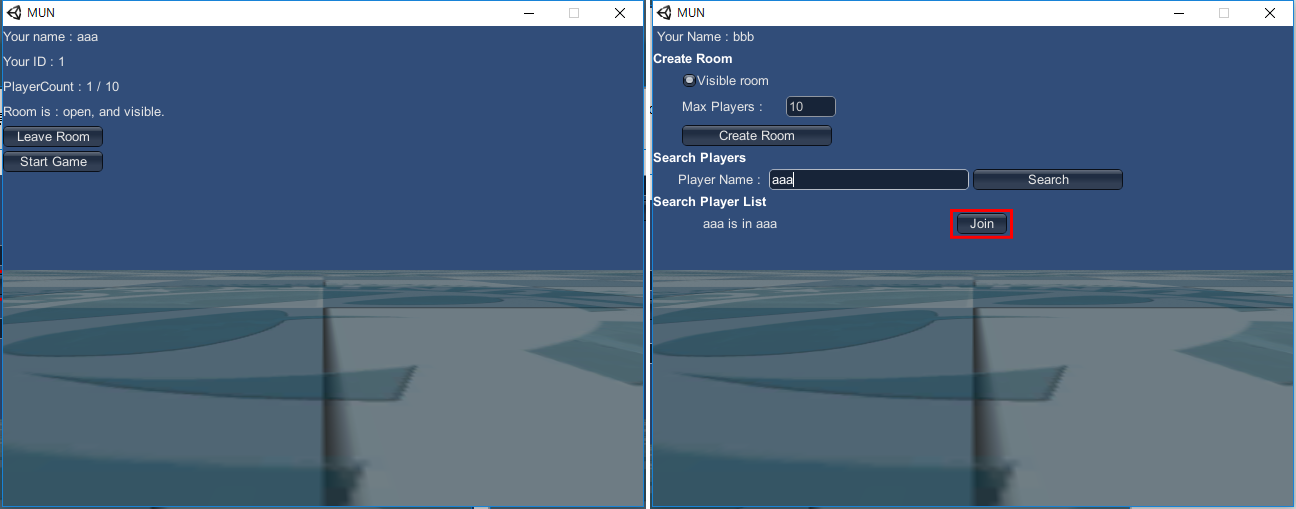Select 'PlayerCount : 1 / 10' text

(61, 87)
